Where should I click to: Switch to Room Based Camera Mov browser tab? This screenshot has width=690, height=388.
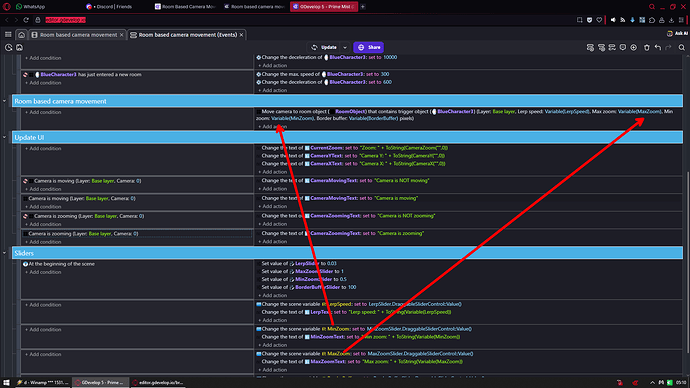185,7
